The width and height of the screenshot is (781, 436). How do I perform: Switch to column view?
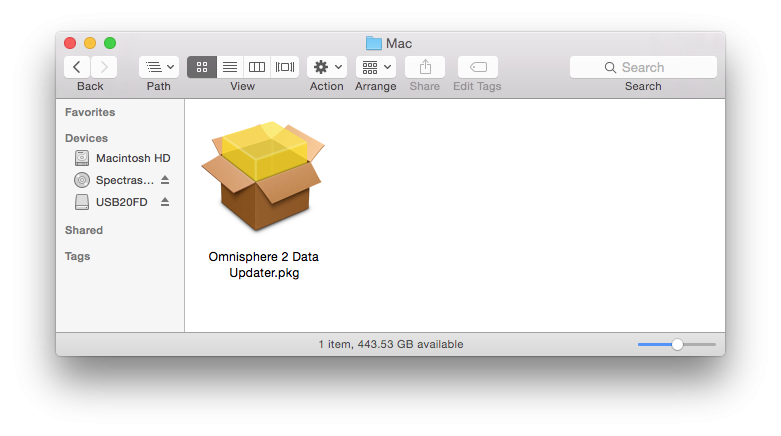pos(257,67)
